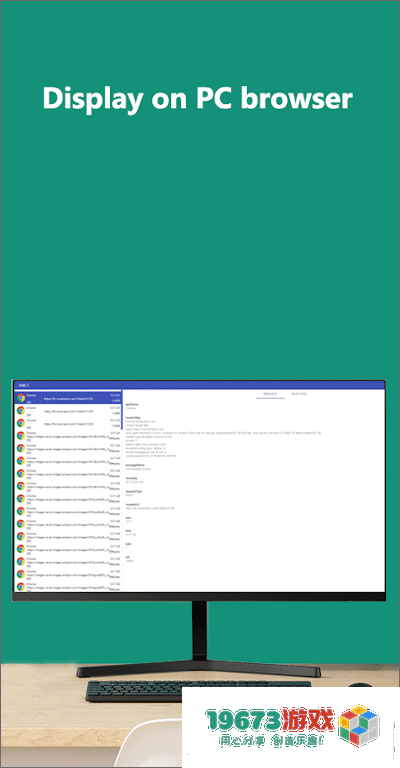Click the Chrome icon in the third request row

21,423
